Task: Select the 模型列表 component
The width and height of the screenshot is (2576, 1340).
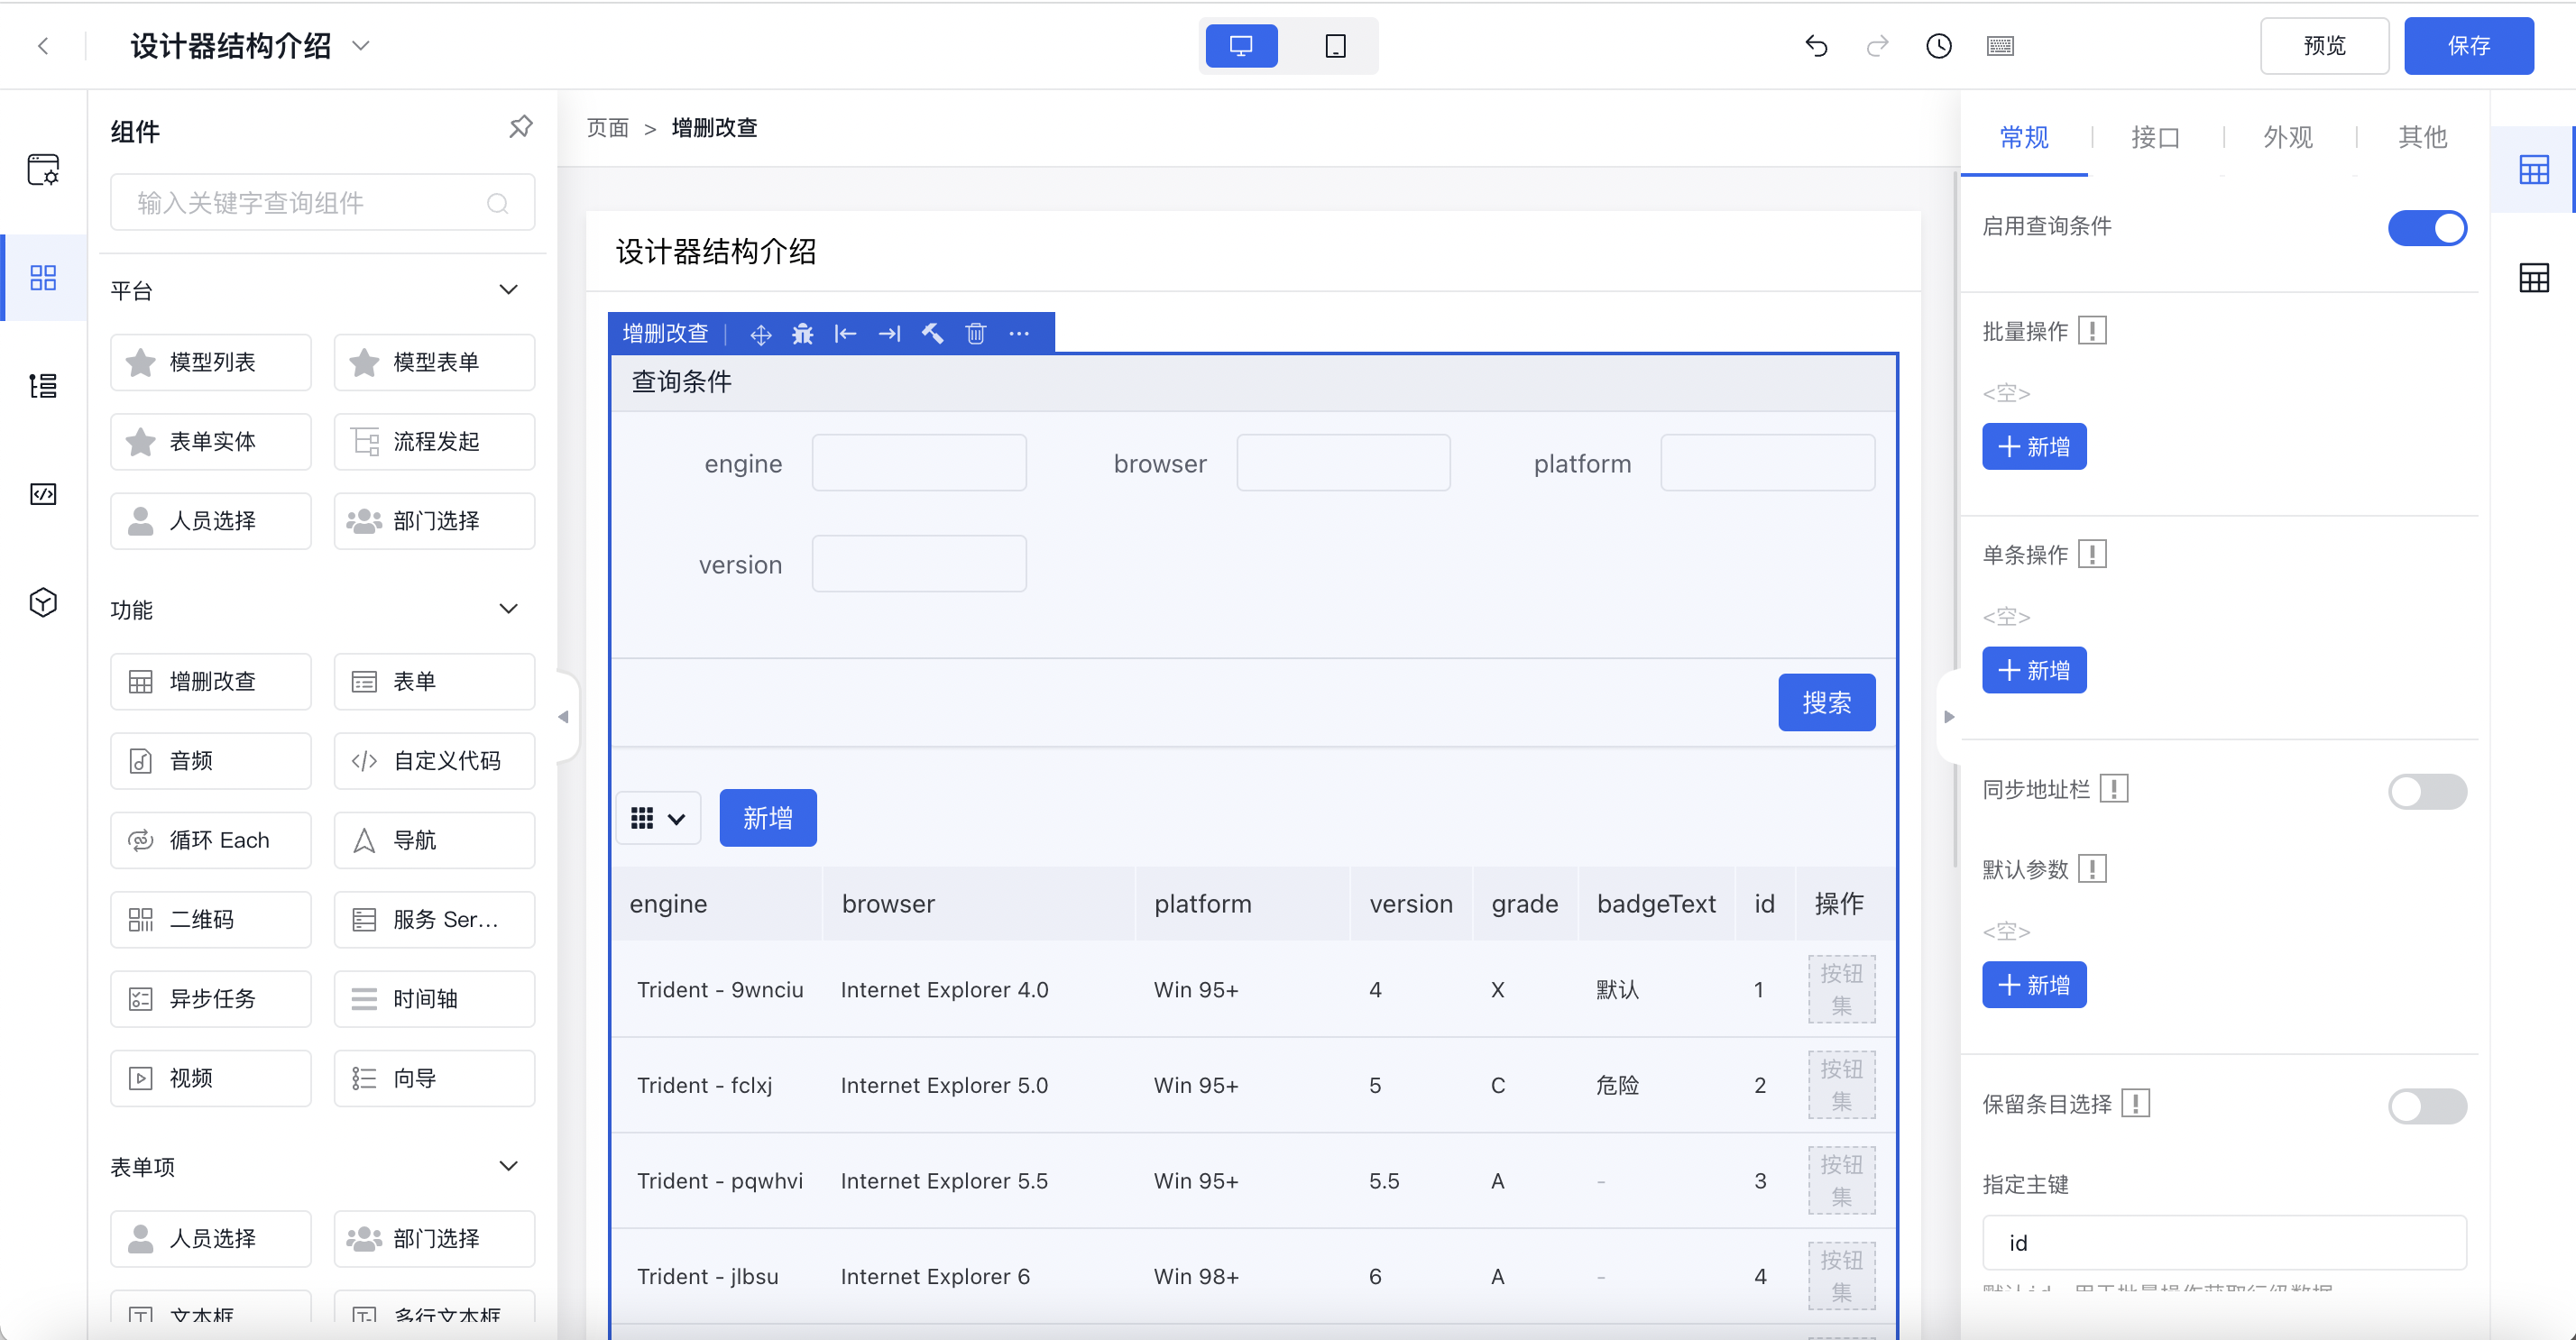Action: click(211, 362)
